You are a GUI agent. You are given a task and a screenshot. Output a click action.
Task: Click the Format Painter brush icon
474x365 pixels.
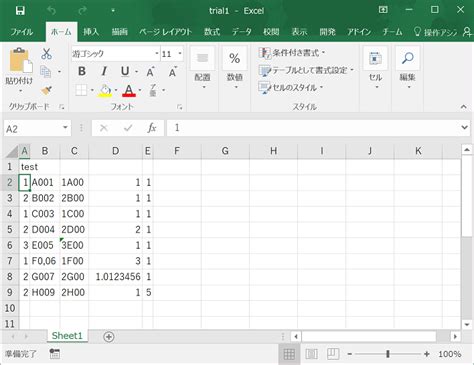(x=46, y=91)
